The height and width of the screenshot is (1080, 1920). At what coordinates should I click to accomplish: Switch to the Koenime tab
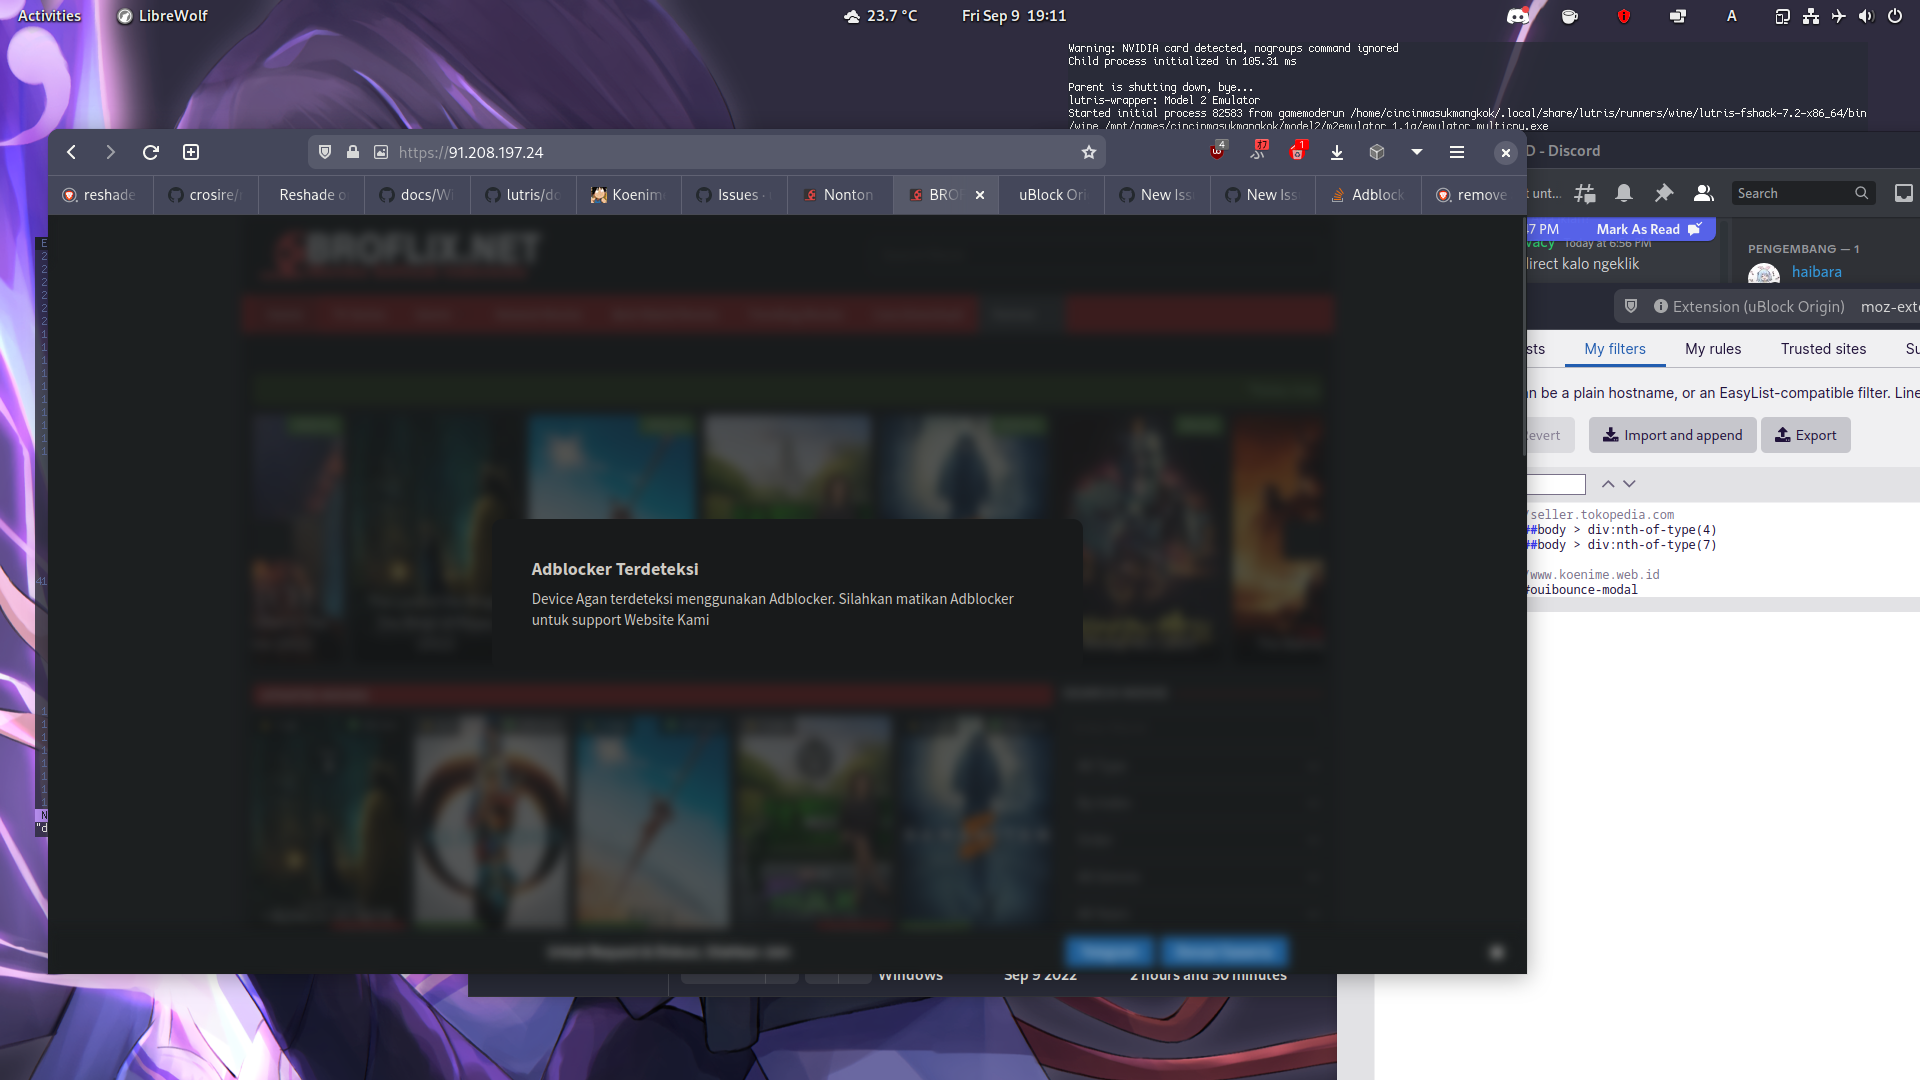pyautogui.click(x=629, y=195)
